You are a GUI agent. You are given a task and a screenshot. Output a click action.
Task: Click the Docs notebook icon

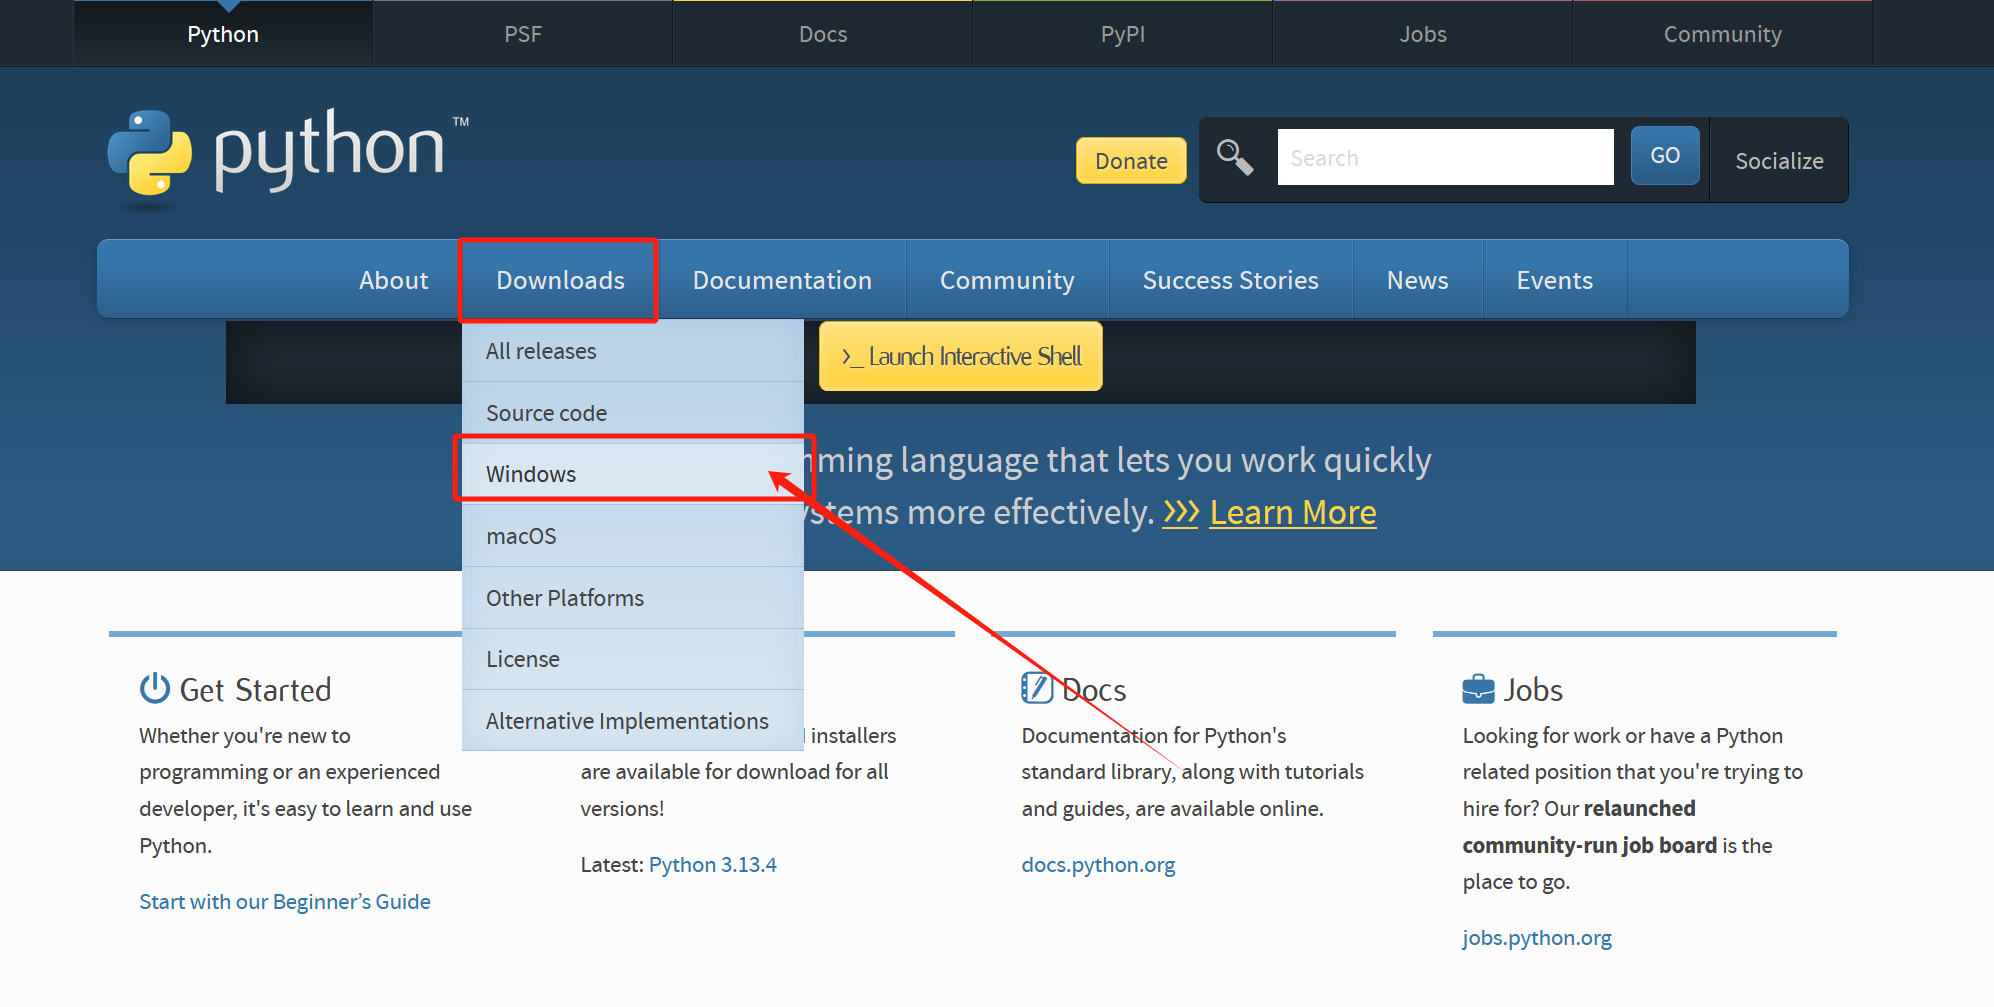[x=1037, y=688]
